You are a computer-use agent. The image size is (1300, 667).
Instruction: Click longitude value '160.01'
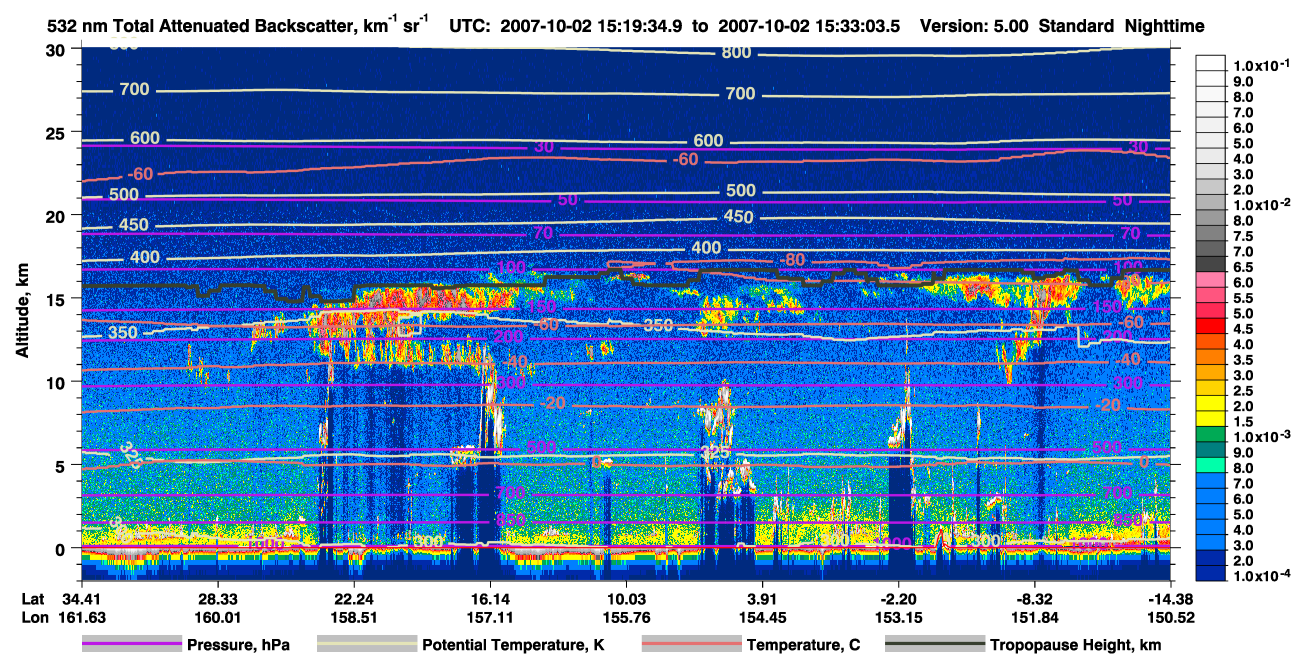[x=217, y=617]
